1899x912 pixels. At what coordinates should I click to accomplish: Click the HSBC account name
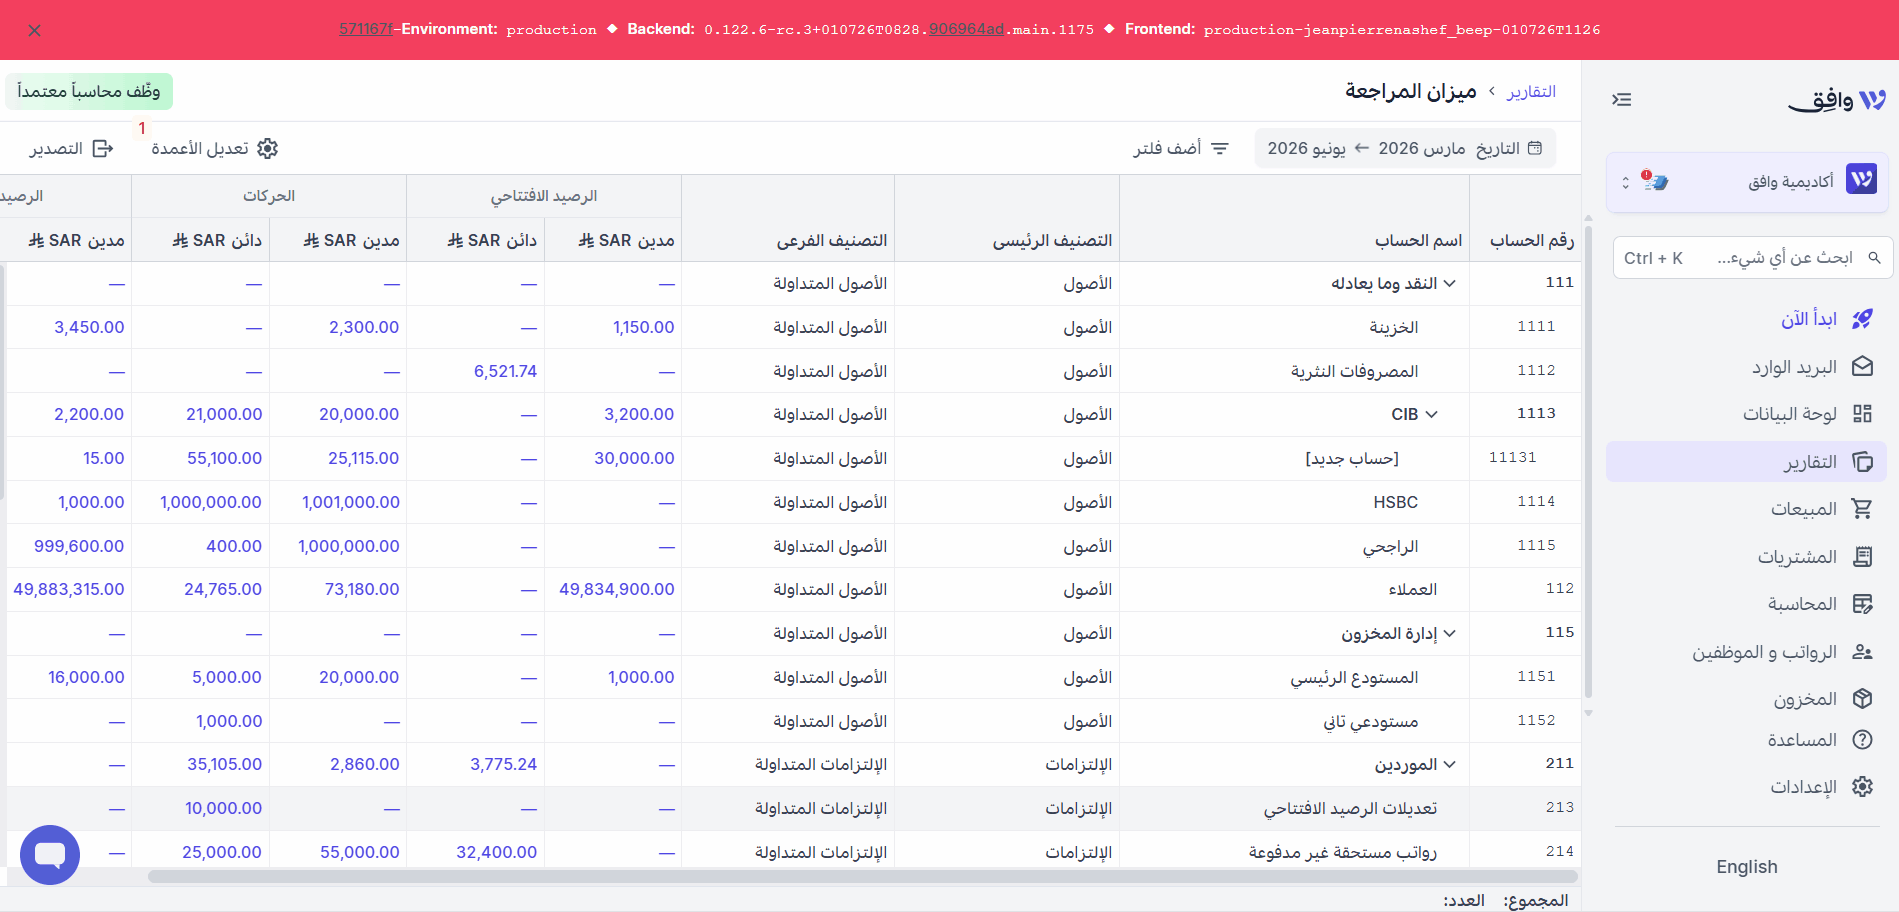tap(1395, 503)
